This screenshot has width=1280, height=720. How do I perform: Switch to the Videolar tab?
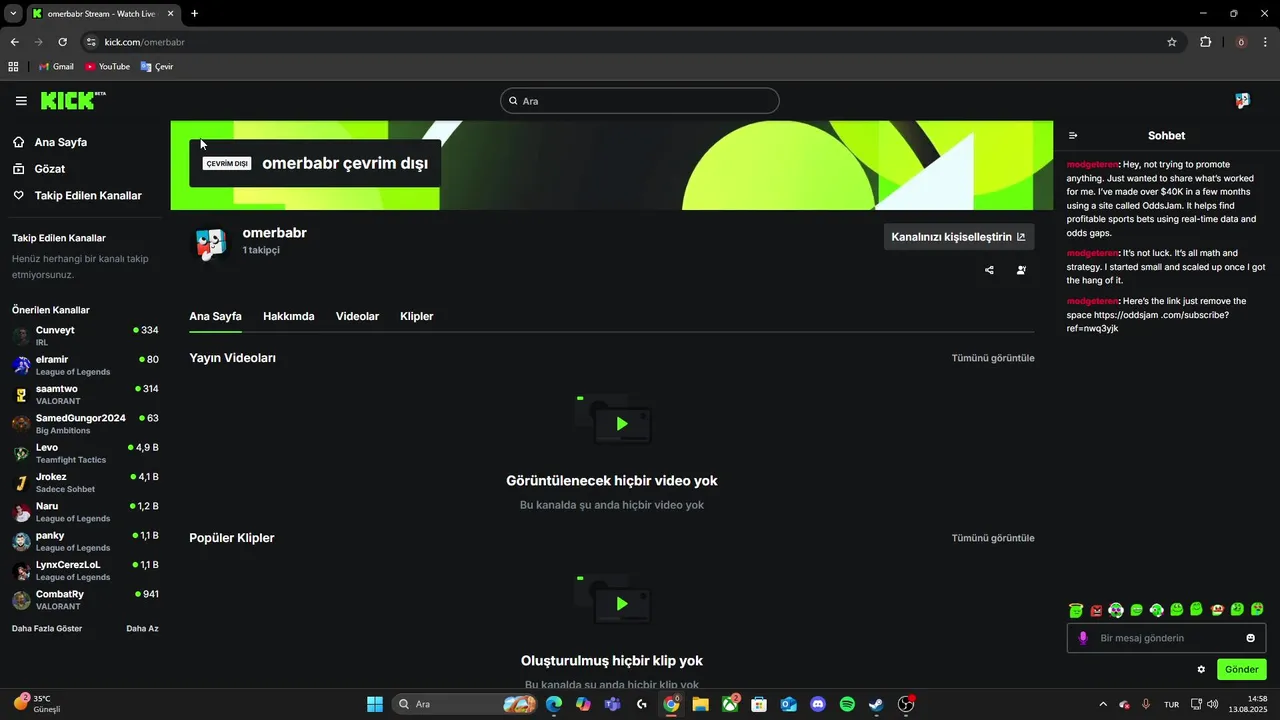pos(357,316)
